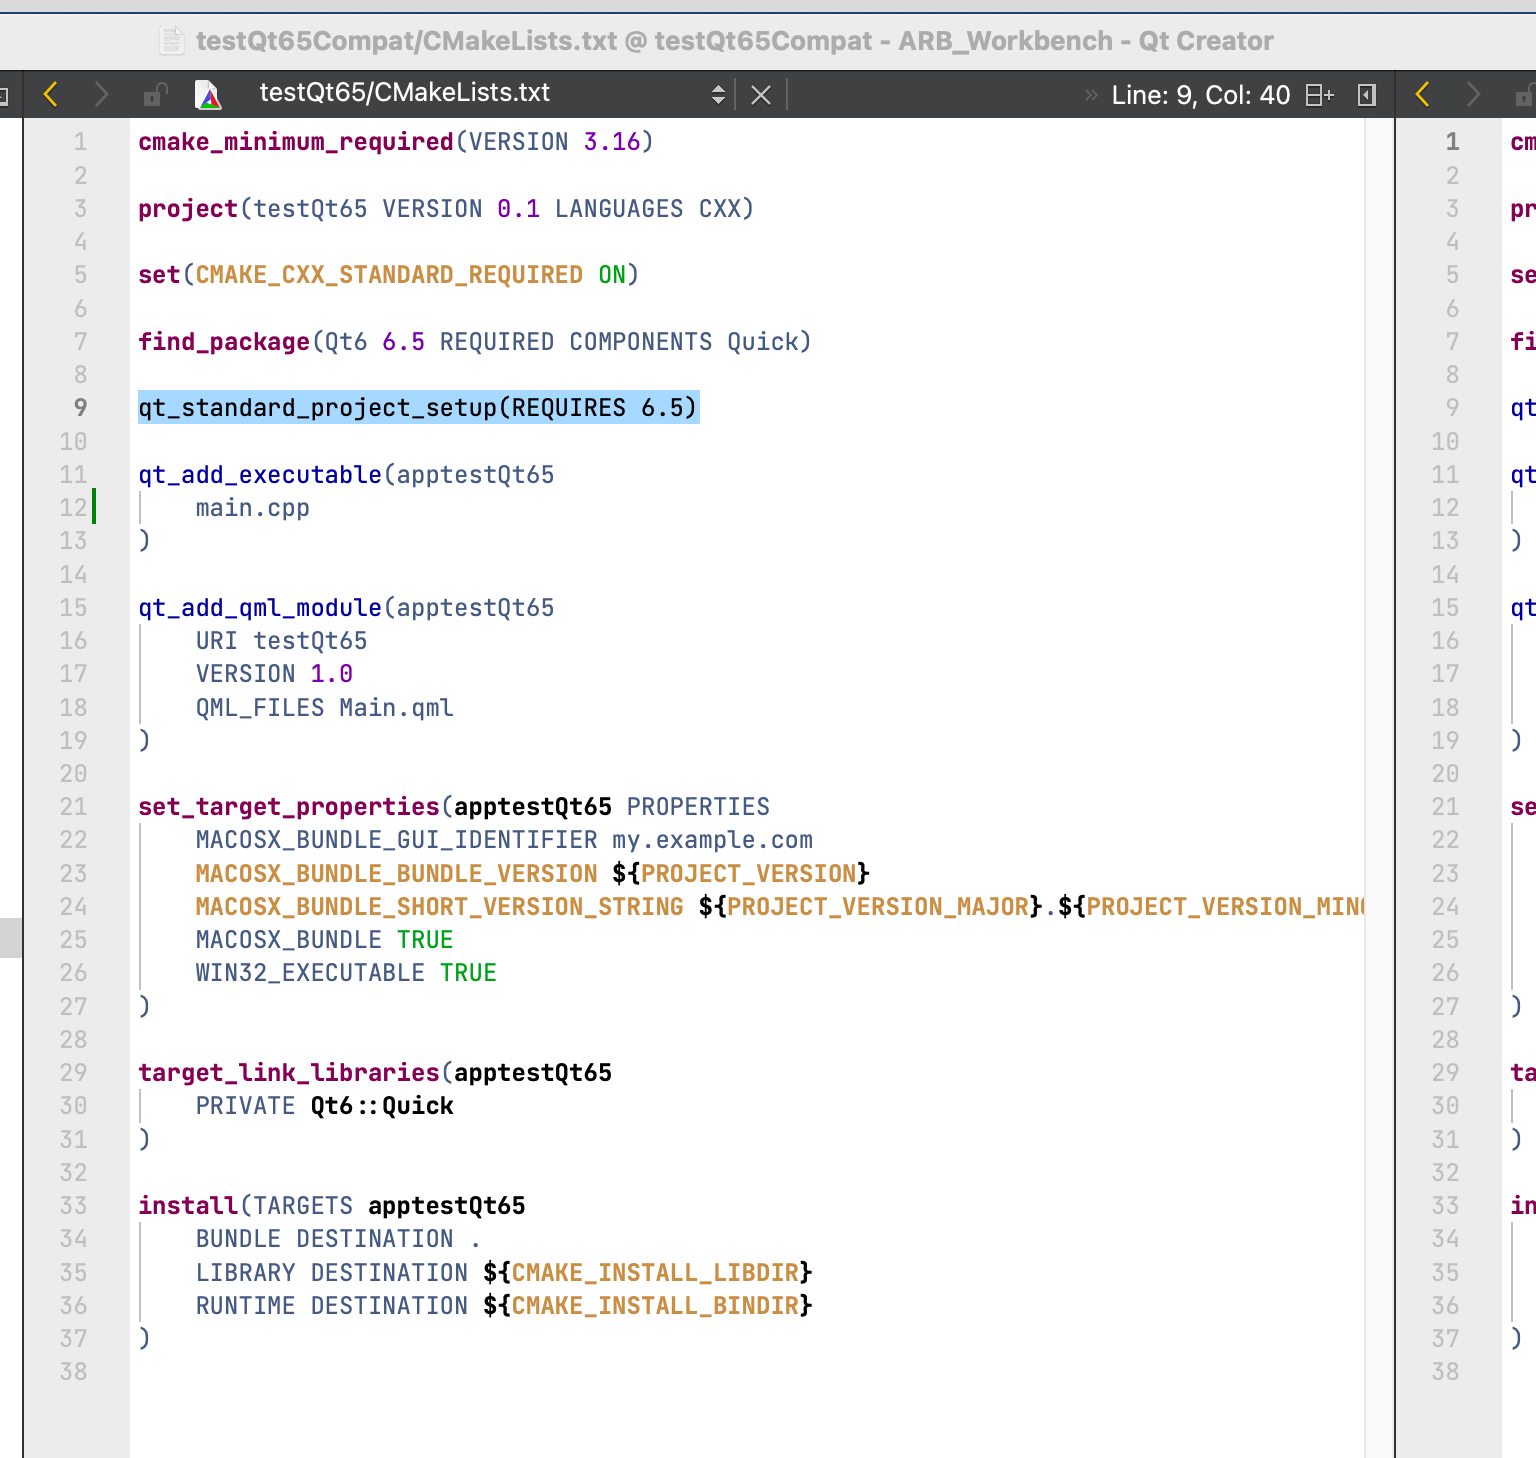Click the right pane's forward navigation arrow
This screenshot has width=1536, height=1458.
click(1472, 94)
